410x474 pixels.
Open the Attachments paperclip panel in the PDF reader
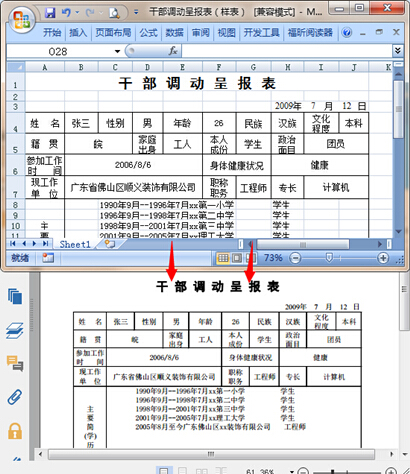[15, 397]
